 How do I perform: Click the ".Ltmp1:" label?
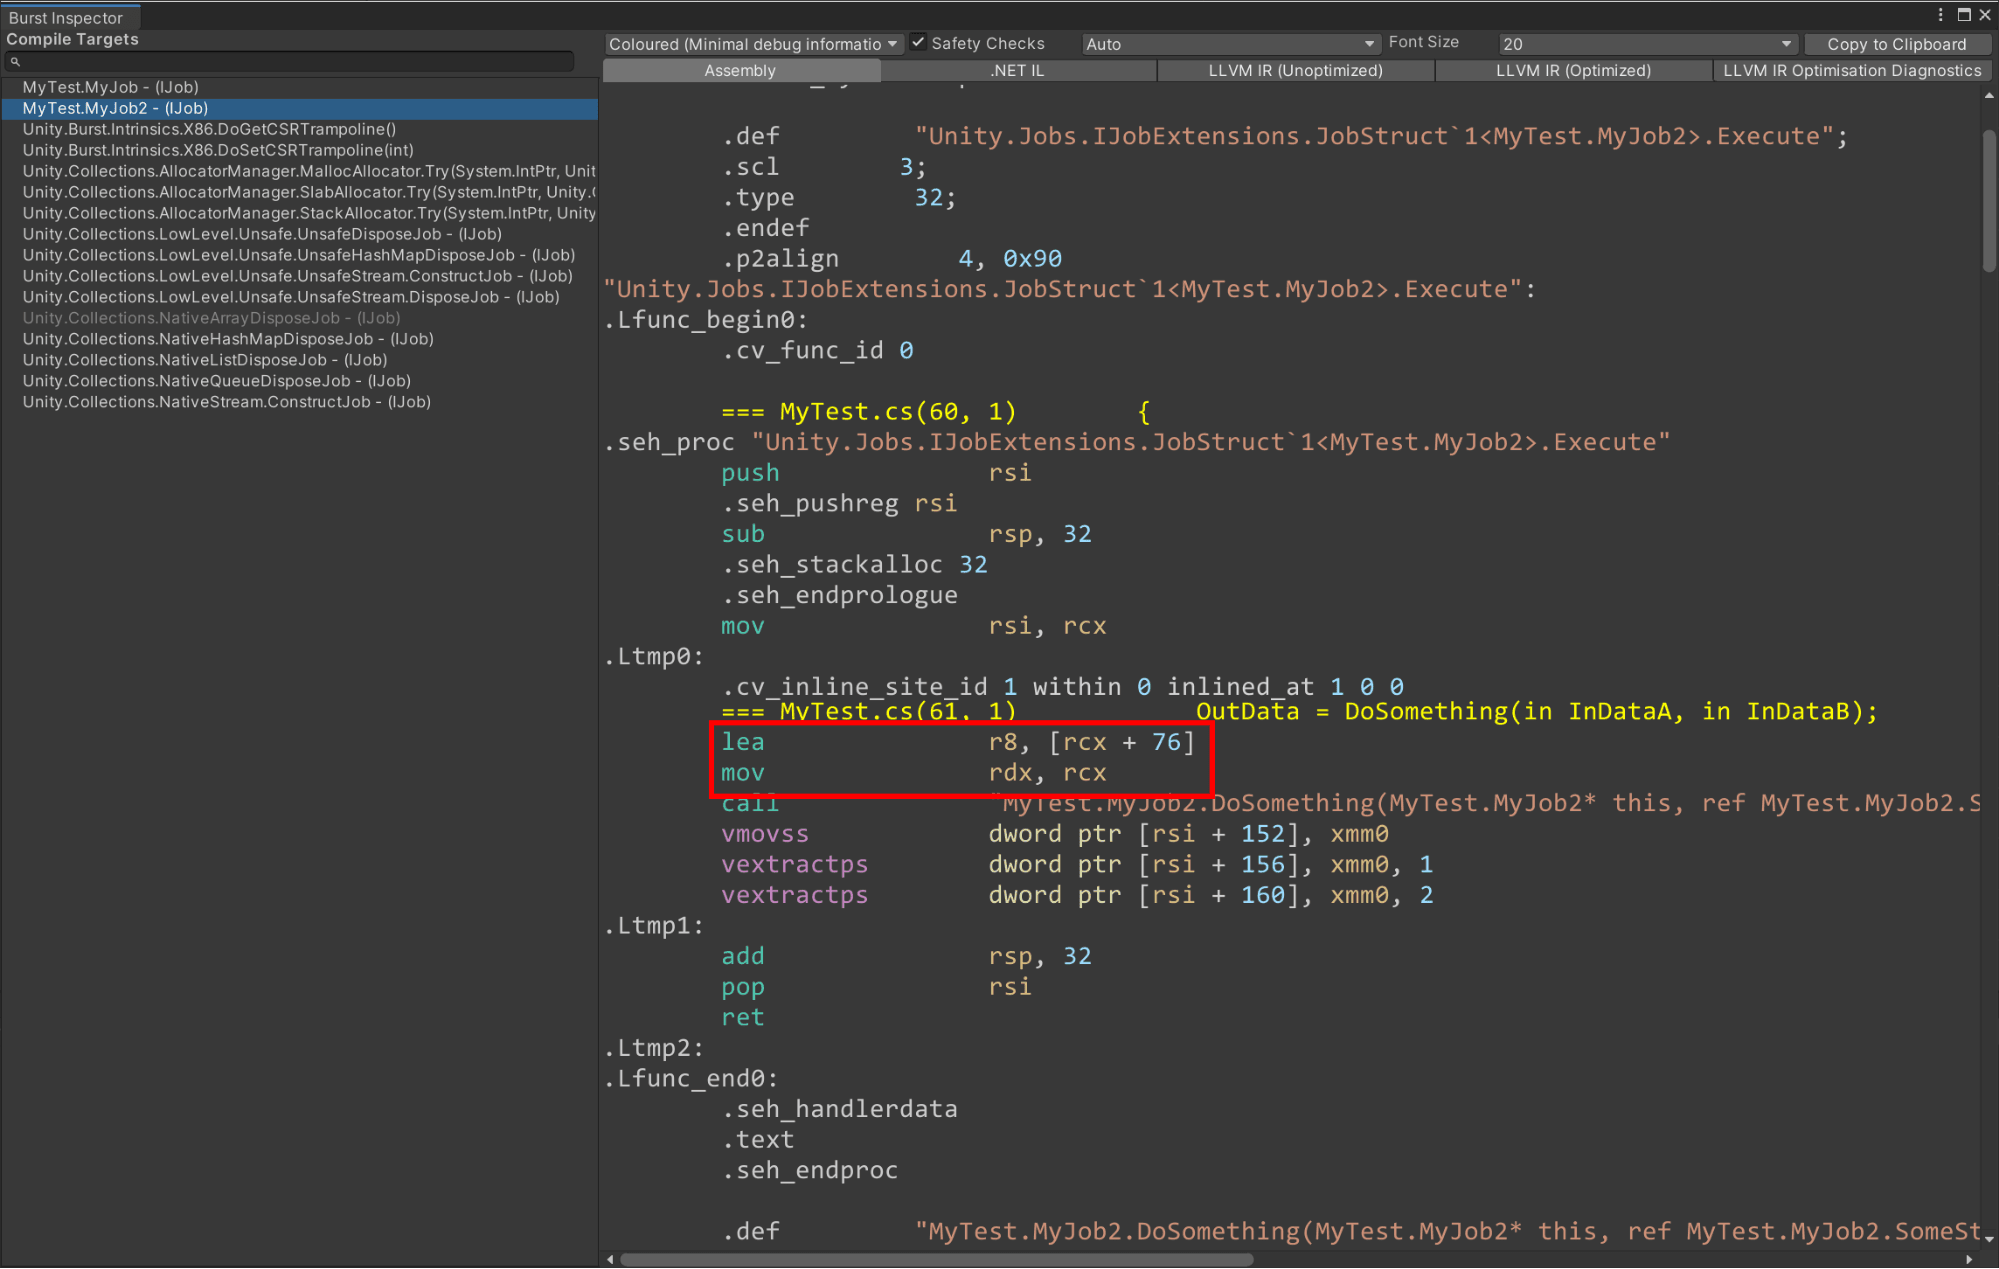(654, 926)
